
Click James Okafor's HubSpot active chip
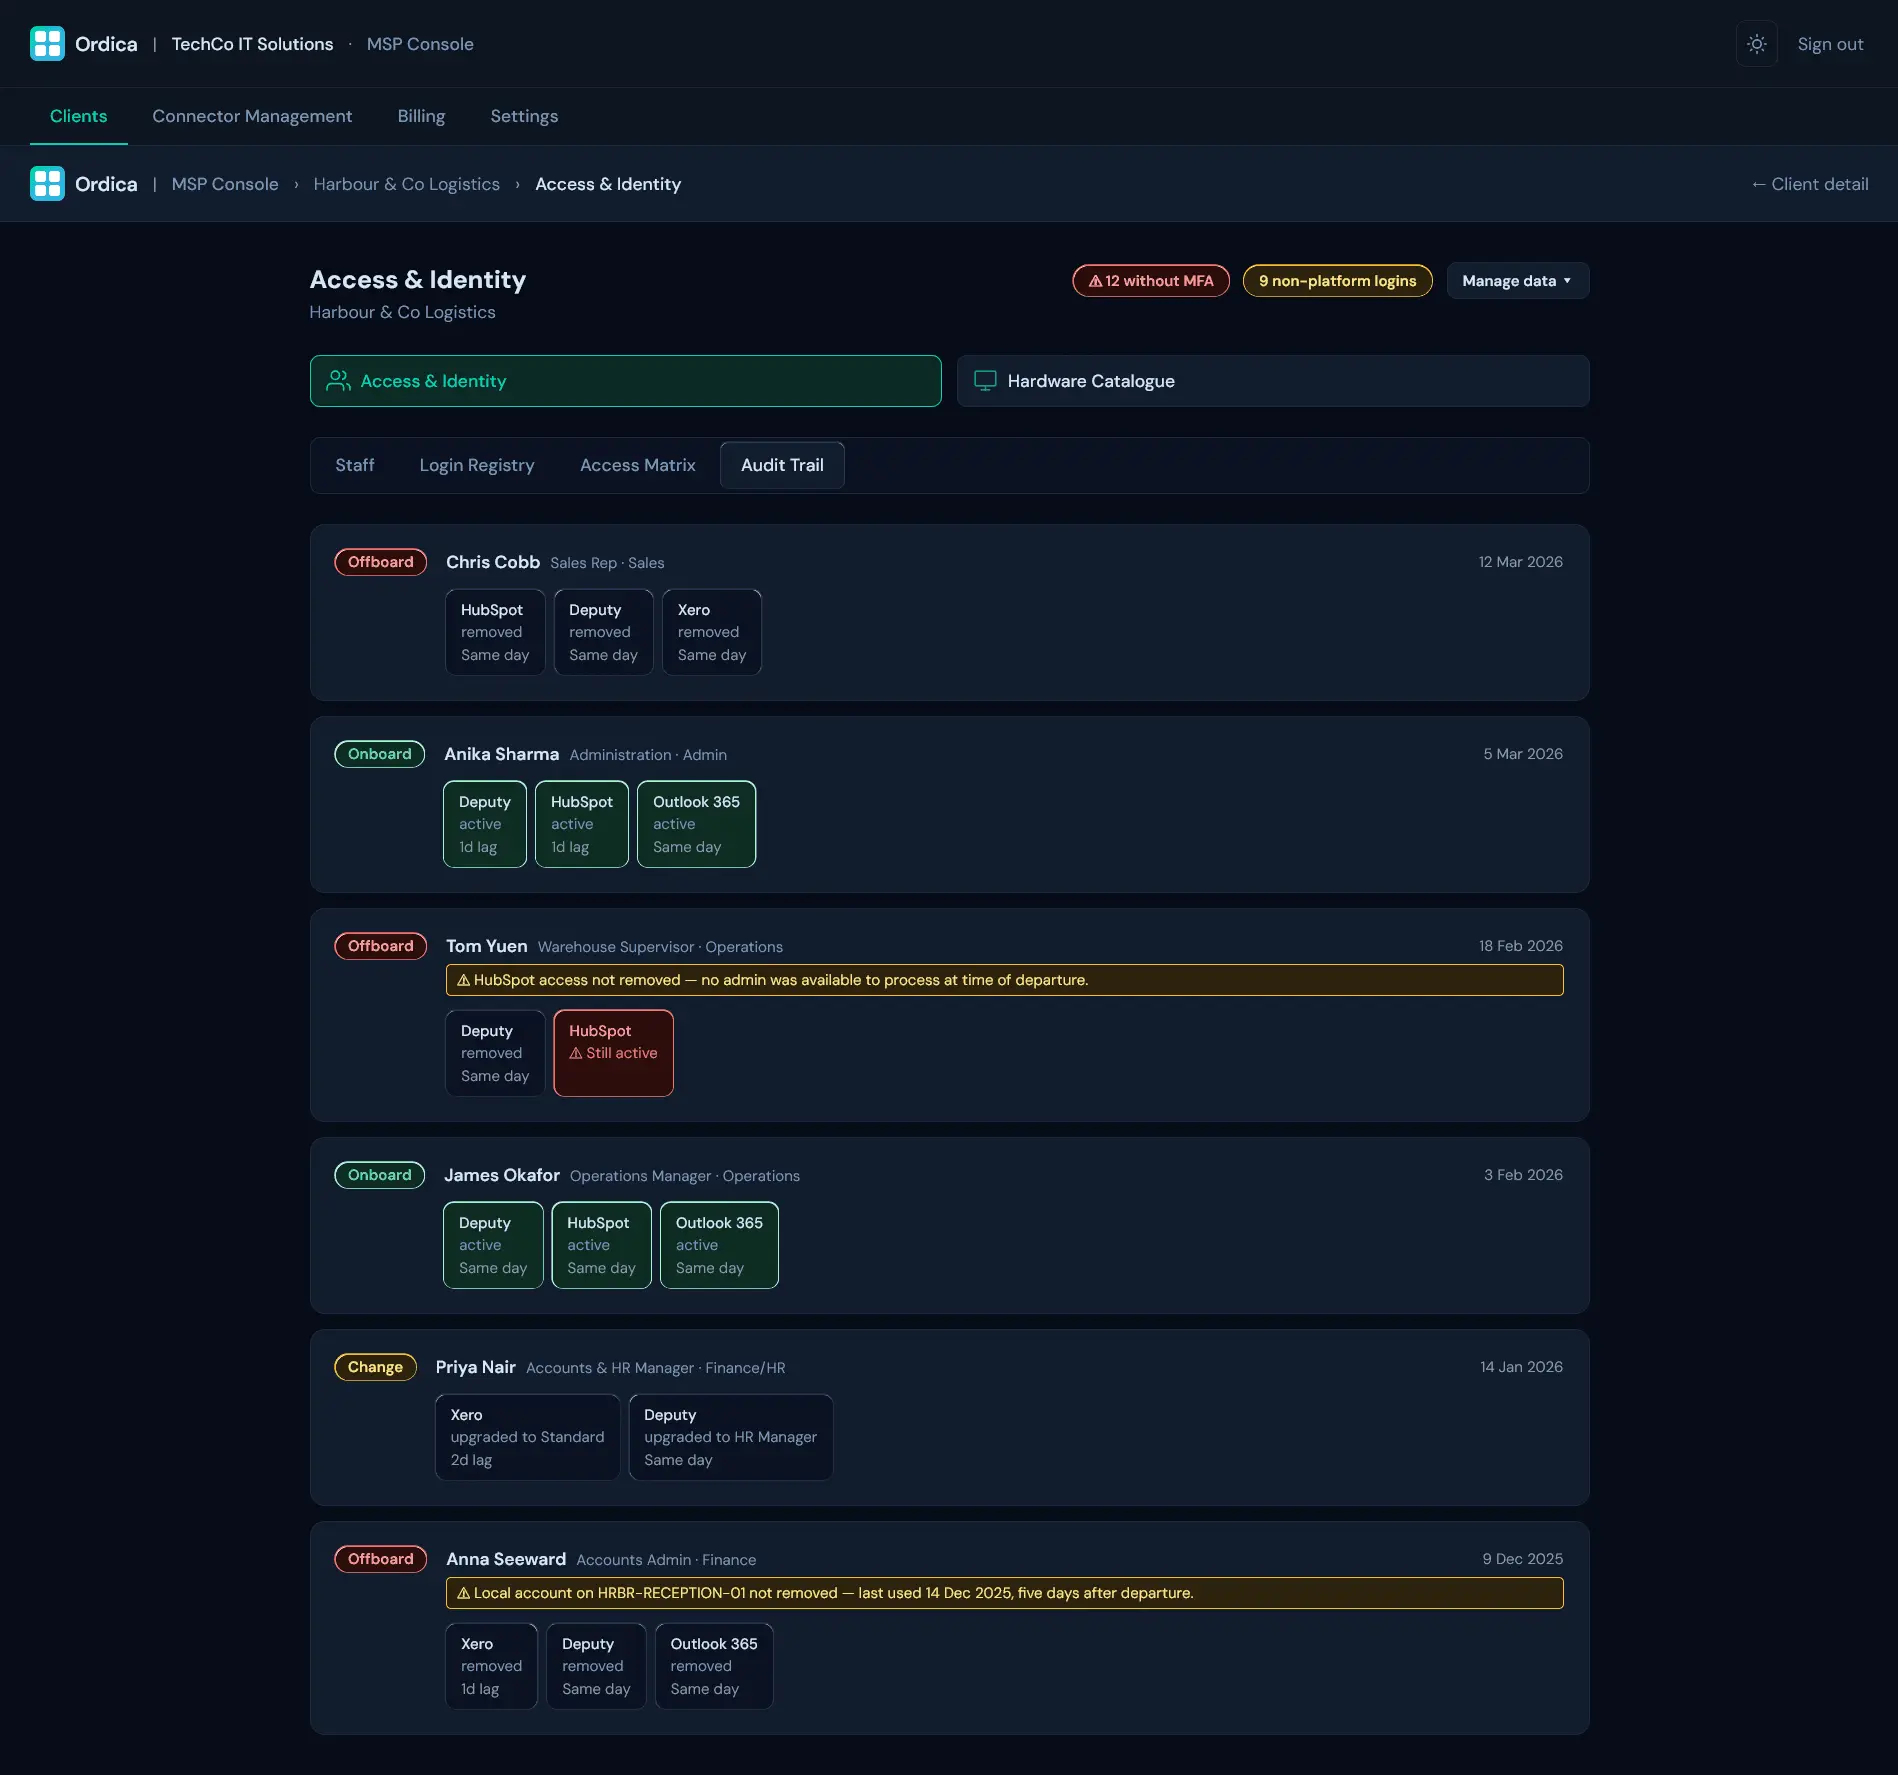point(601,1245)
